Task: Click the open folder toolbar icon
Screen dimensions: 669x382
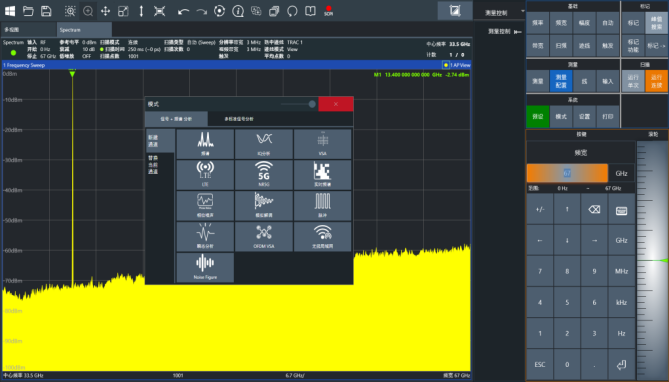Action: (x=28, y=11)
